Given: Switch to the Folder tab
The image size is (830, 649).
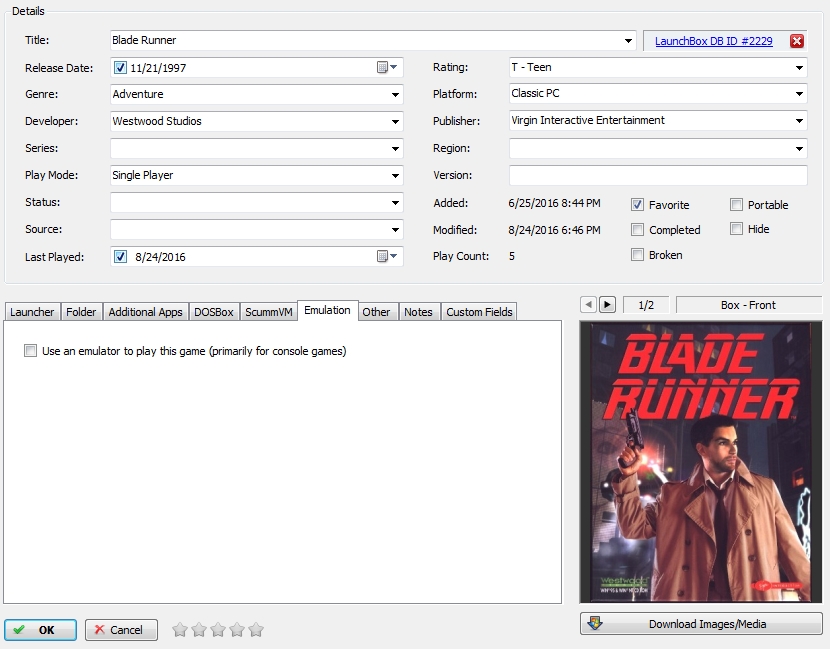Looking at the screenshot, I should tap(82, 312).
